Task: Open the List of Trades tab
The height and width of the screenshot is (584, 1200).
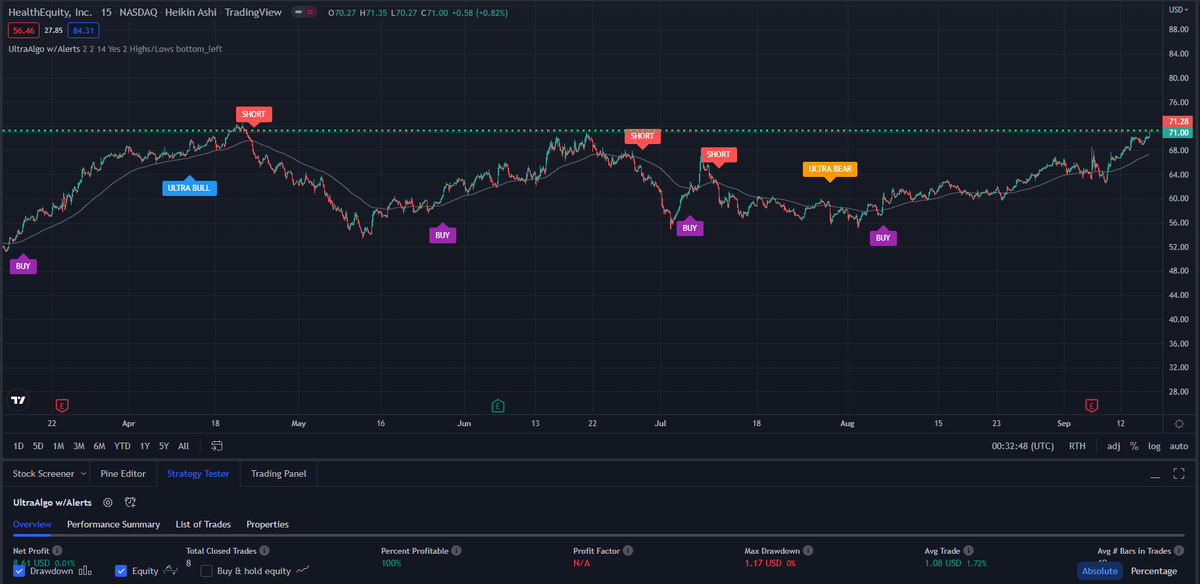Action: [x=203, y=524]
